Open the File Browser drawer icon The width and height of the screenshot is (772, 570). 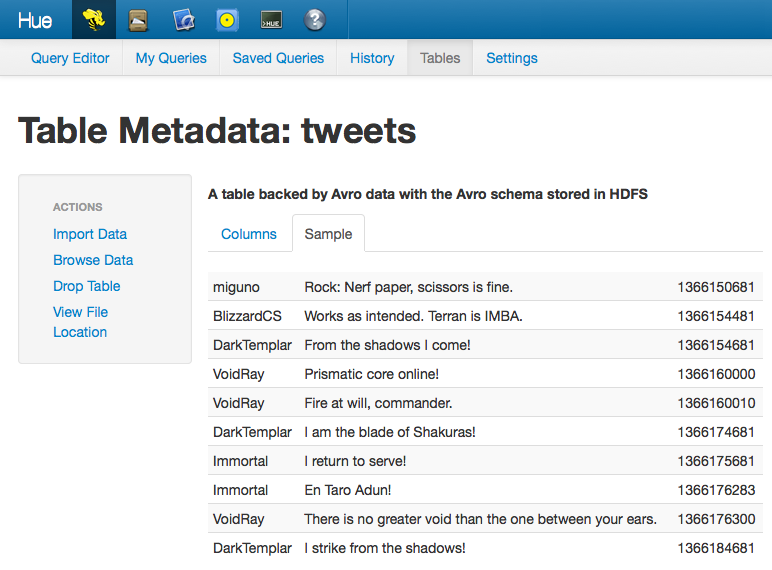pos(138,21)
